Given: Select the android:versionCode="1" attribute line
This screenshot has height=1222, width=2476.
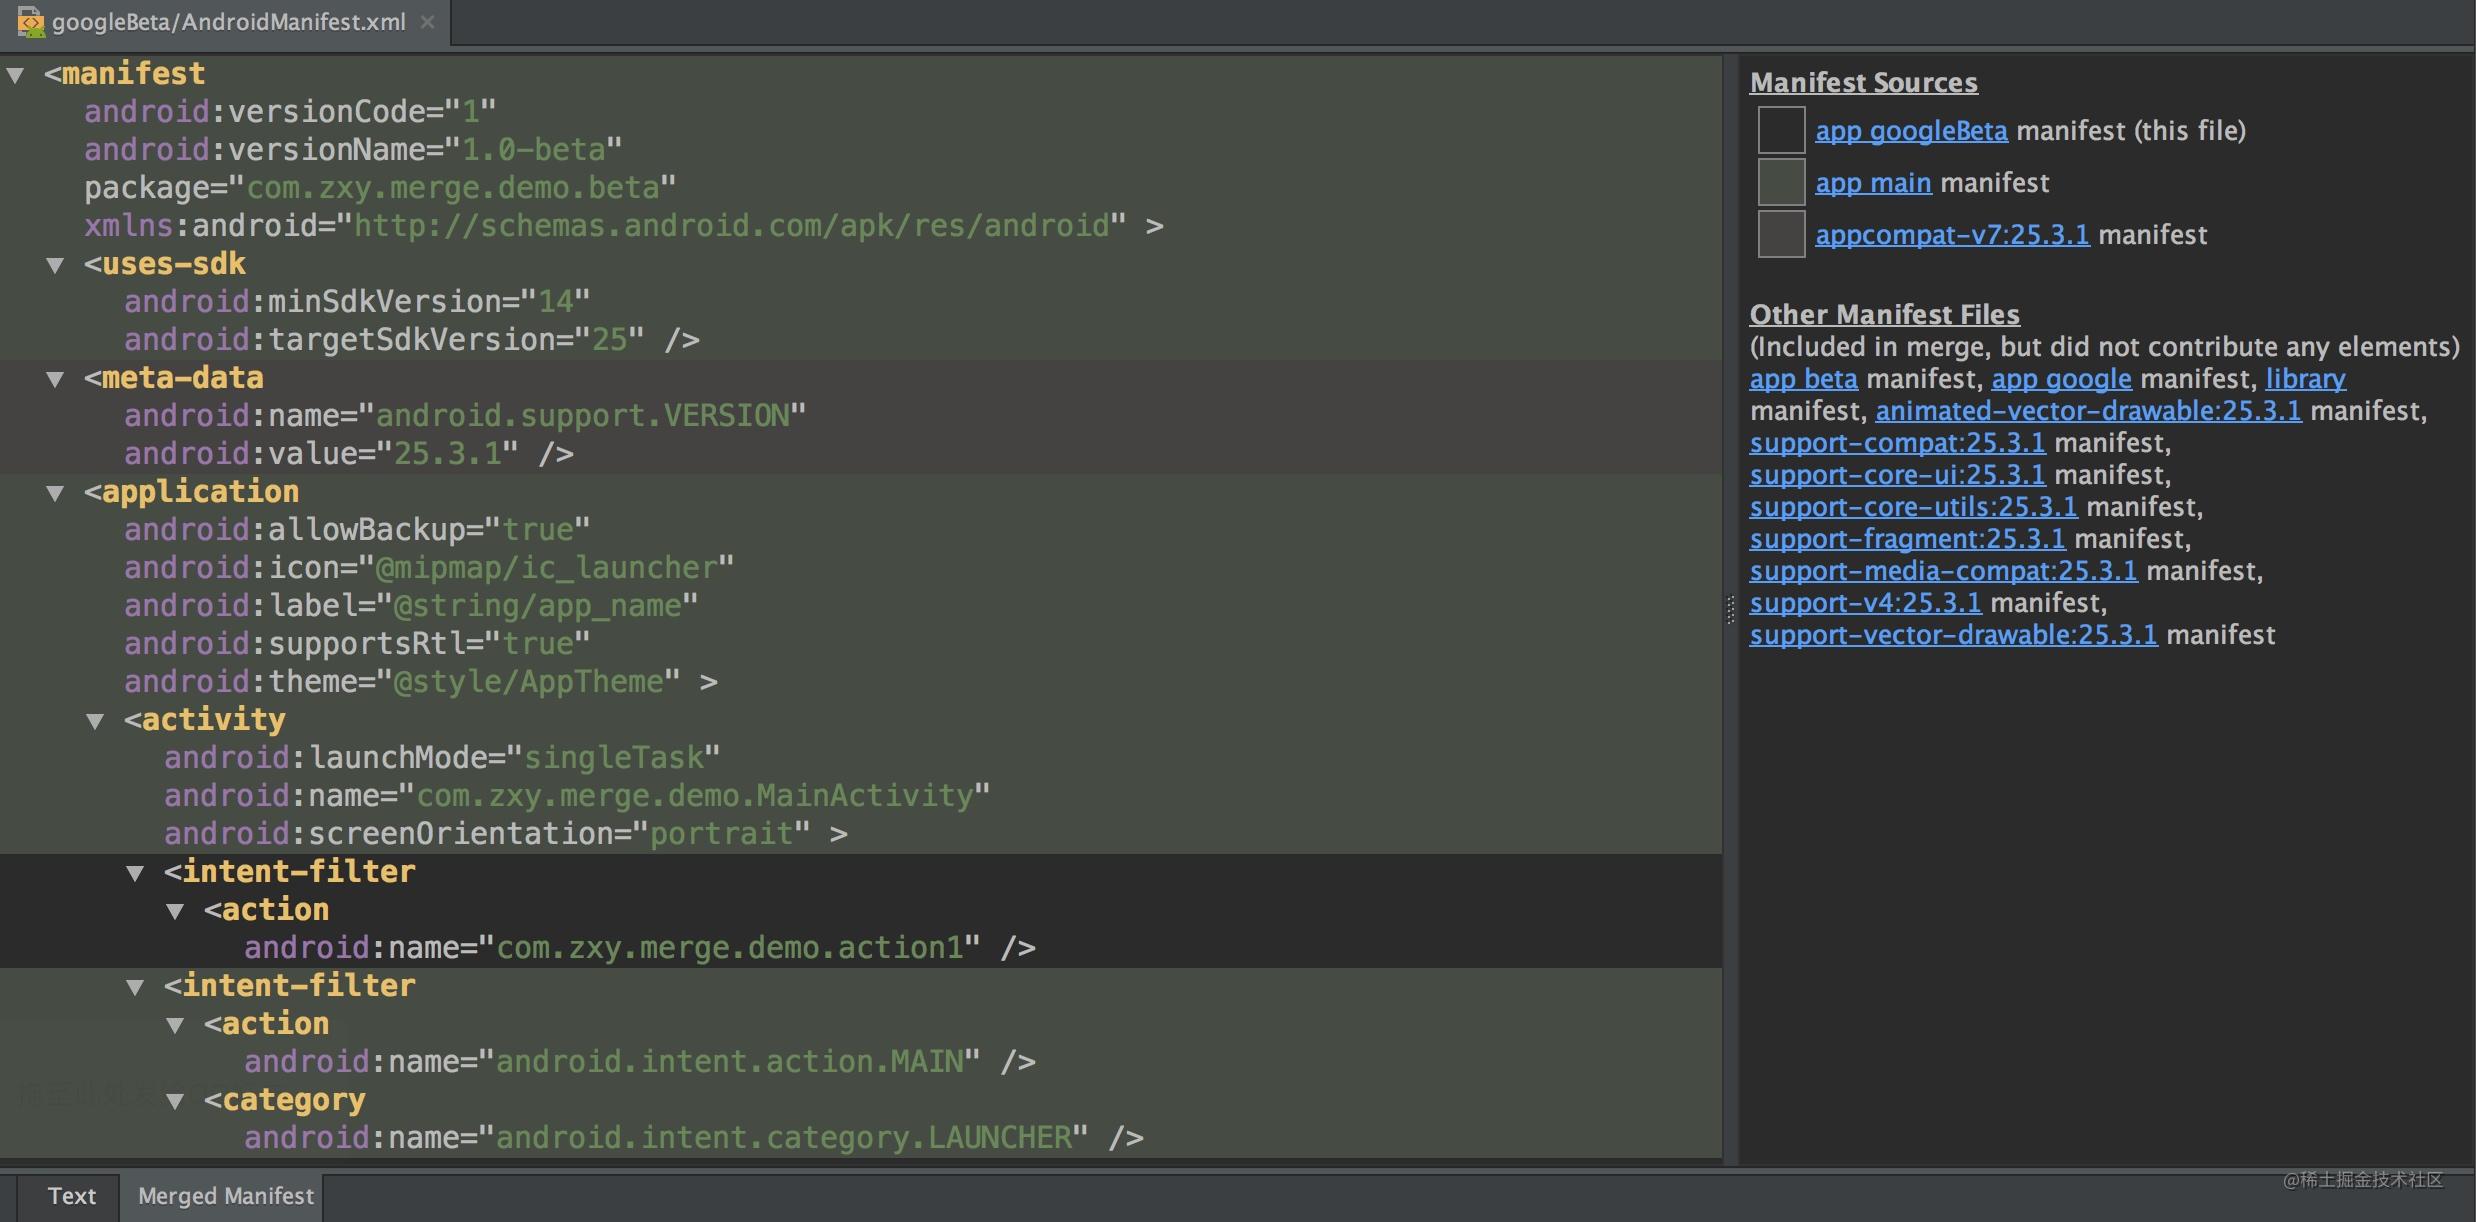Looking at the screenshot, I should pyautogui.click(x=290, y=112).
